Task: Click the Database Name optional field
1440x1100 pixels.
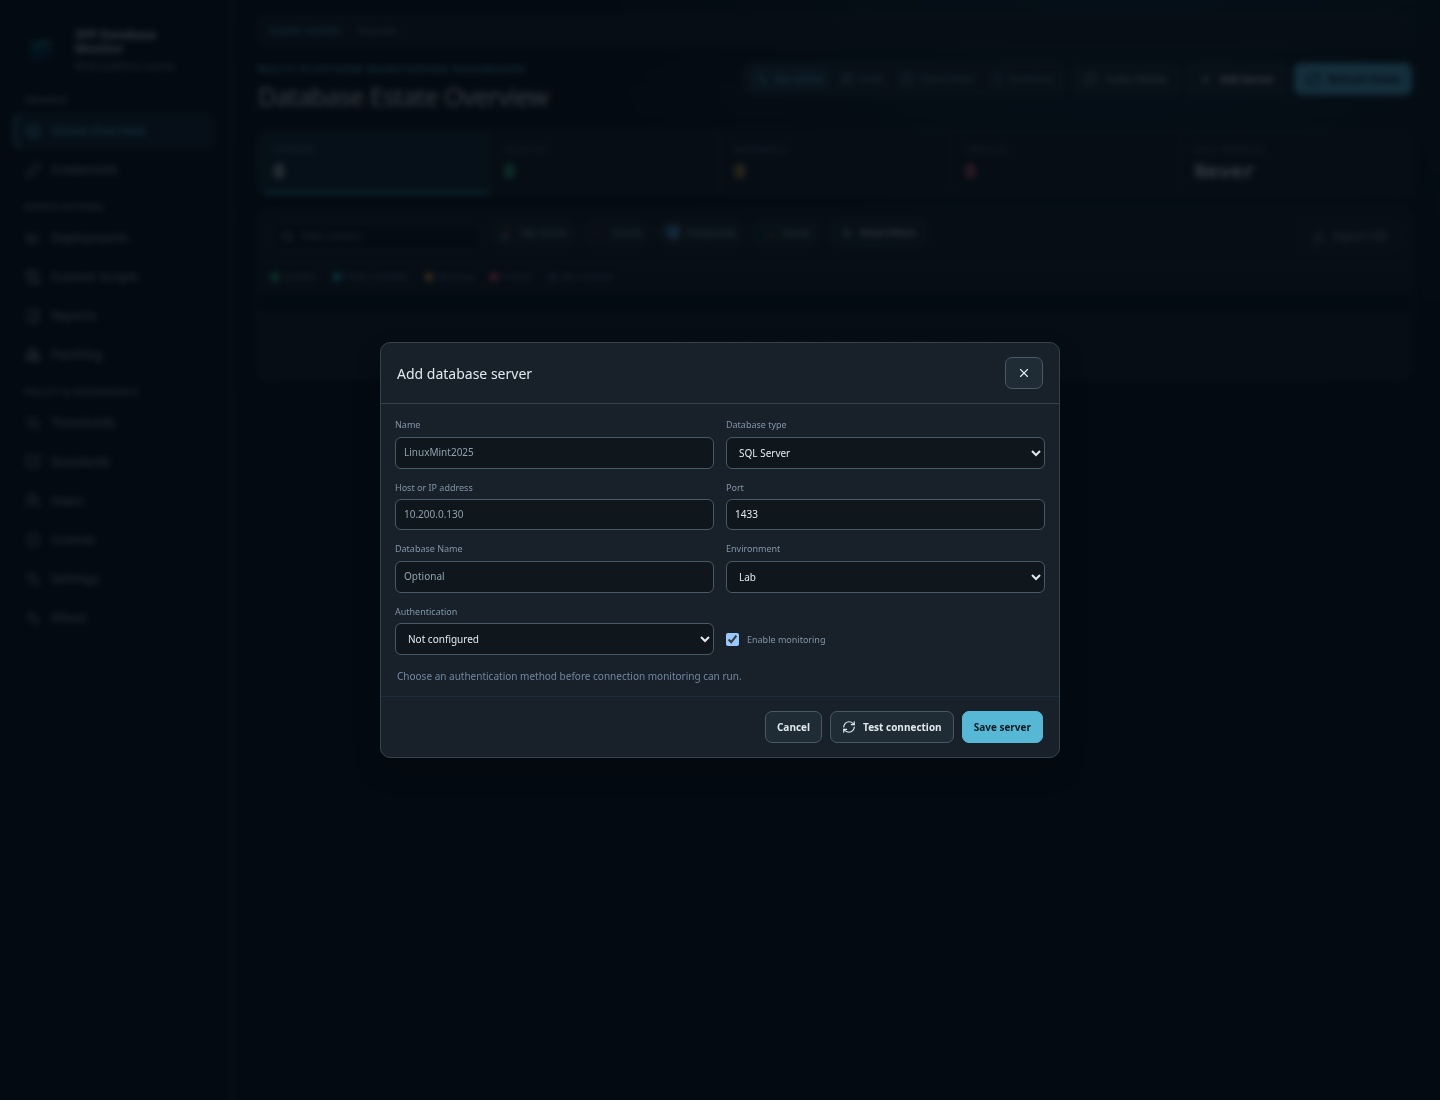Action: 554,576
